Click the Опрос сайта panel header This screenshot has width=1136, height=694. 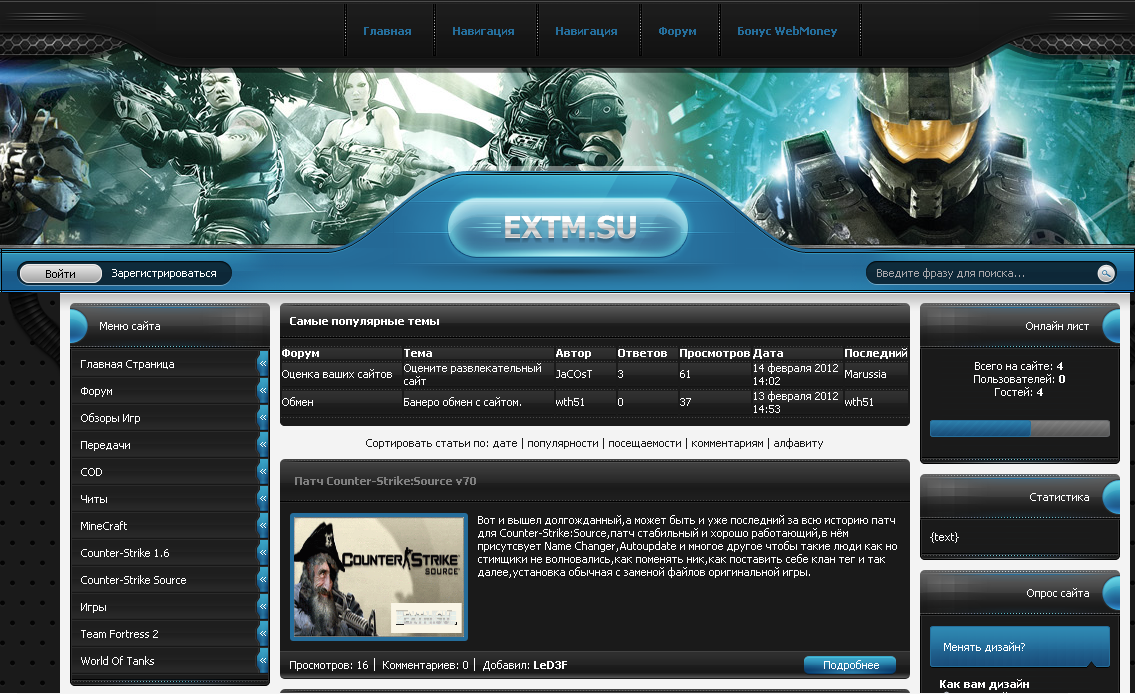point(1019,593)
